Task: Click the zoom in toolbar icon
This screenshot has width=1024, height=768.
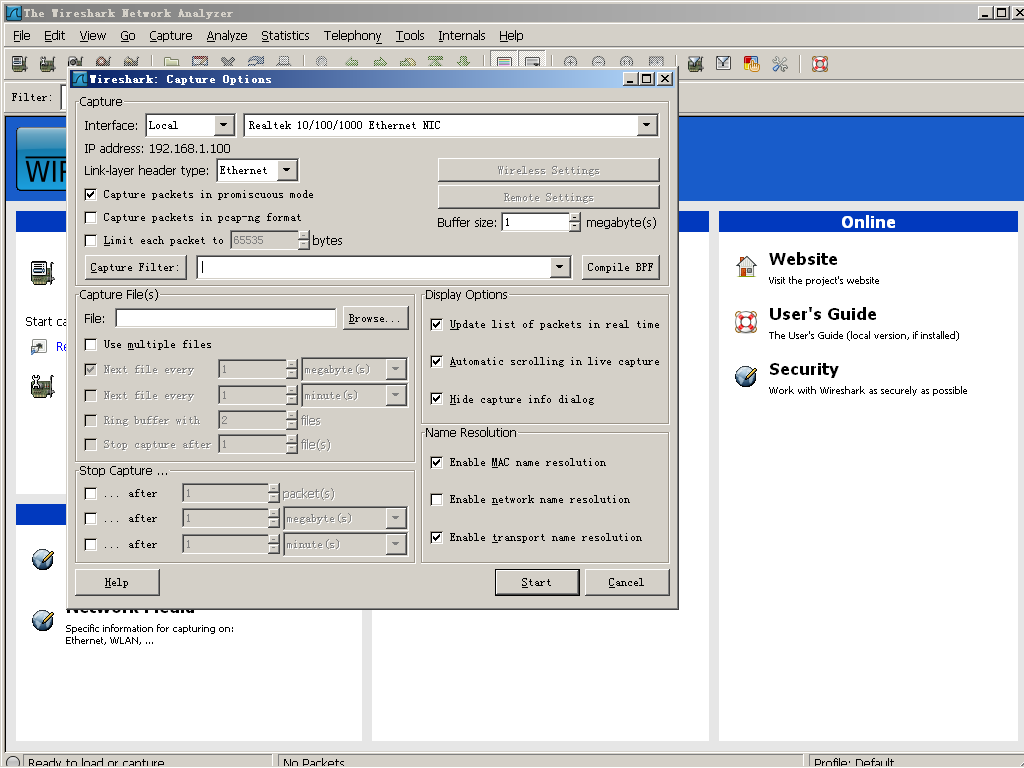Action: (570, 63)
